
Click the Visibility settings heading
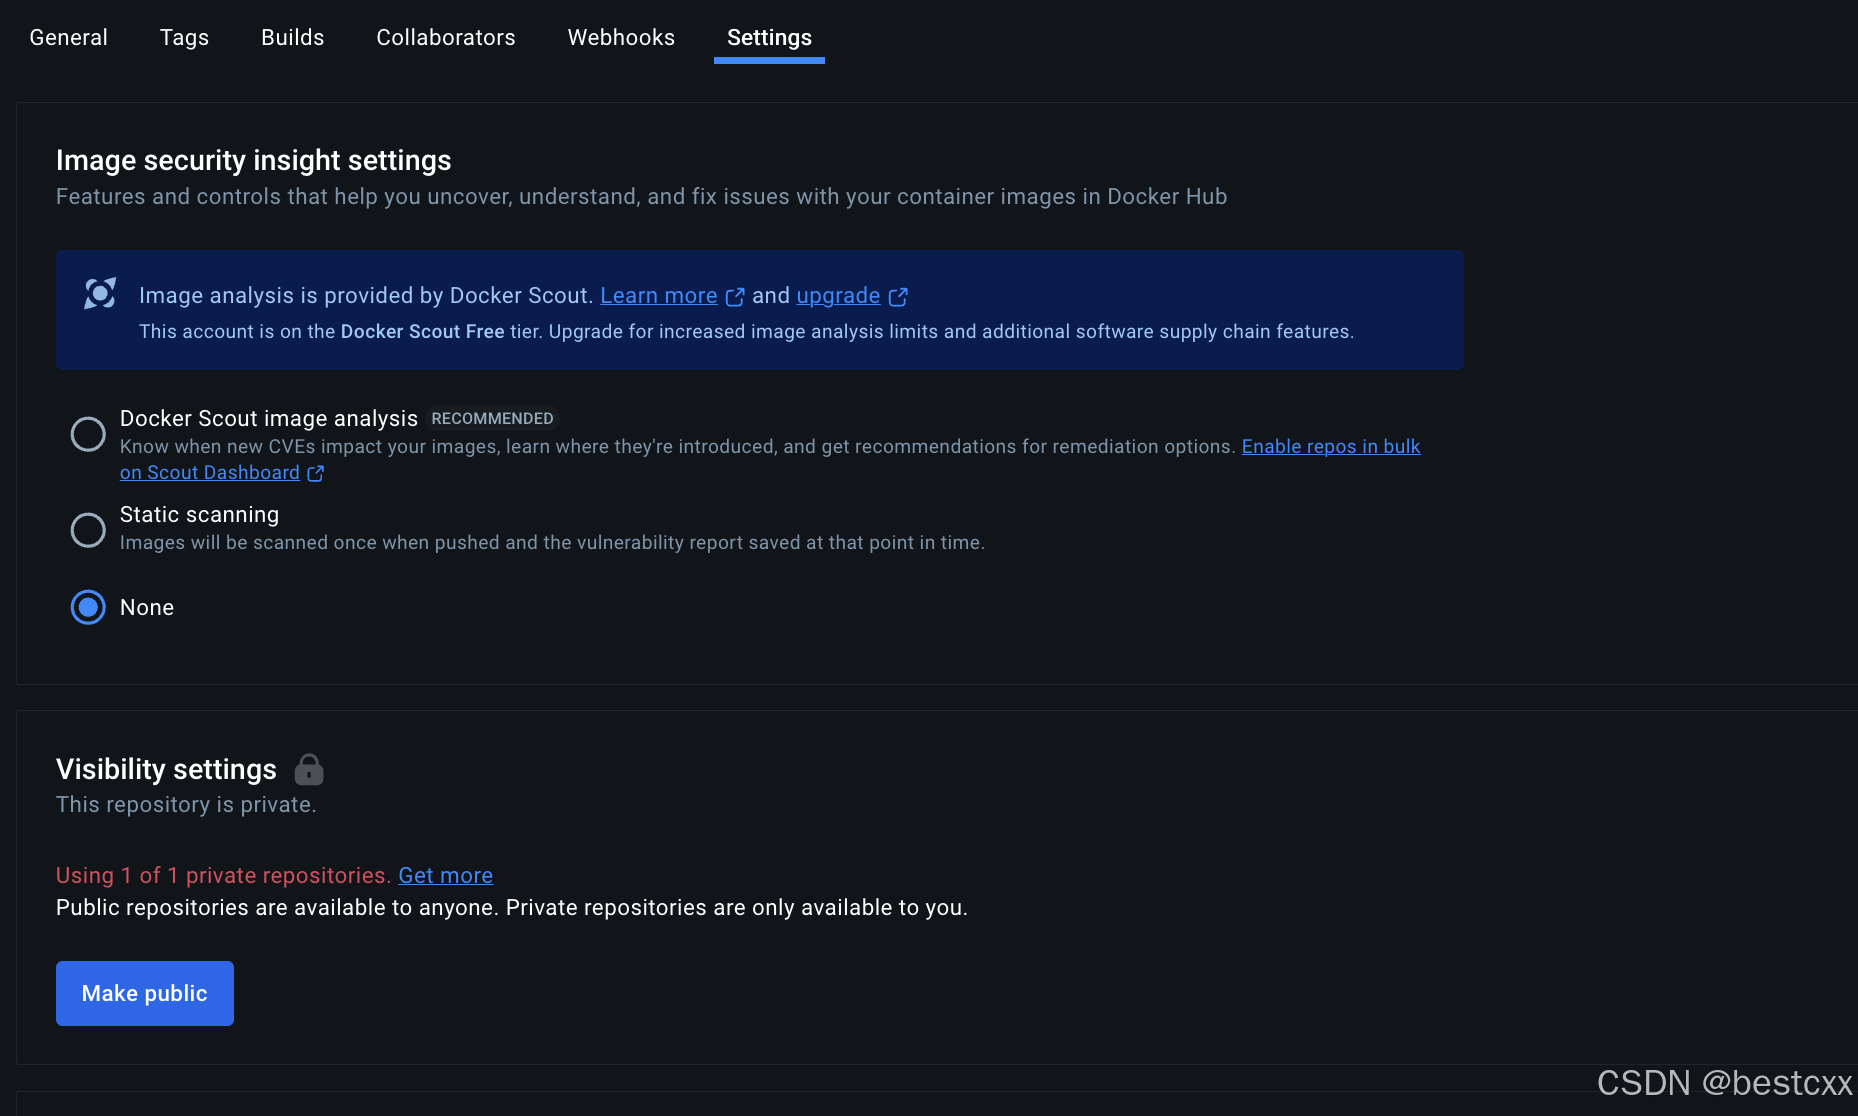(x=166, y=769)
